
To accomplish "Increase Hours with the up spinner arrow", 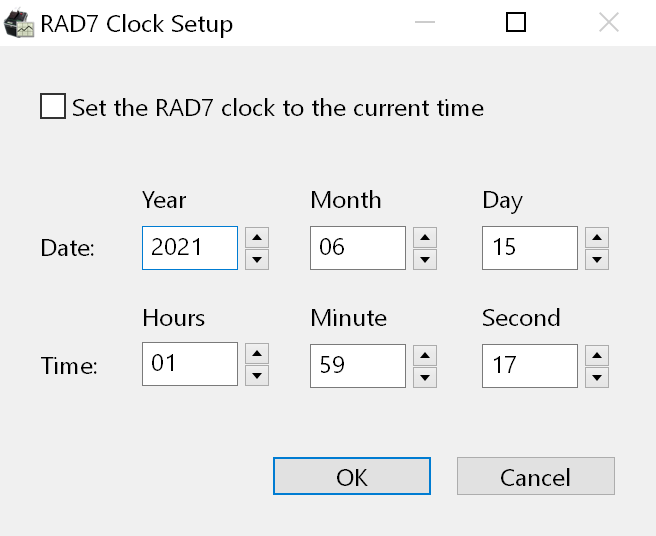I will [x=257, y=354].
